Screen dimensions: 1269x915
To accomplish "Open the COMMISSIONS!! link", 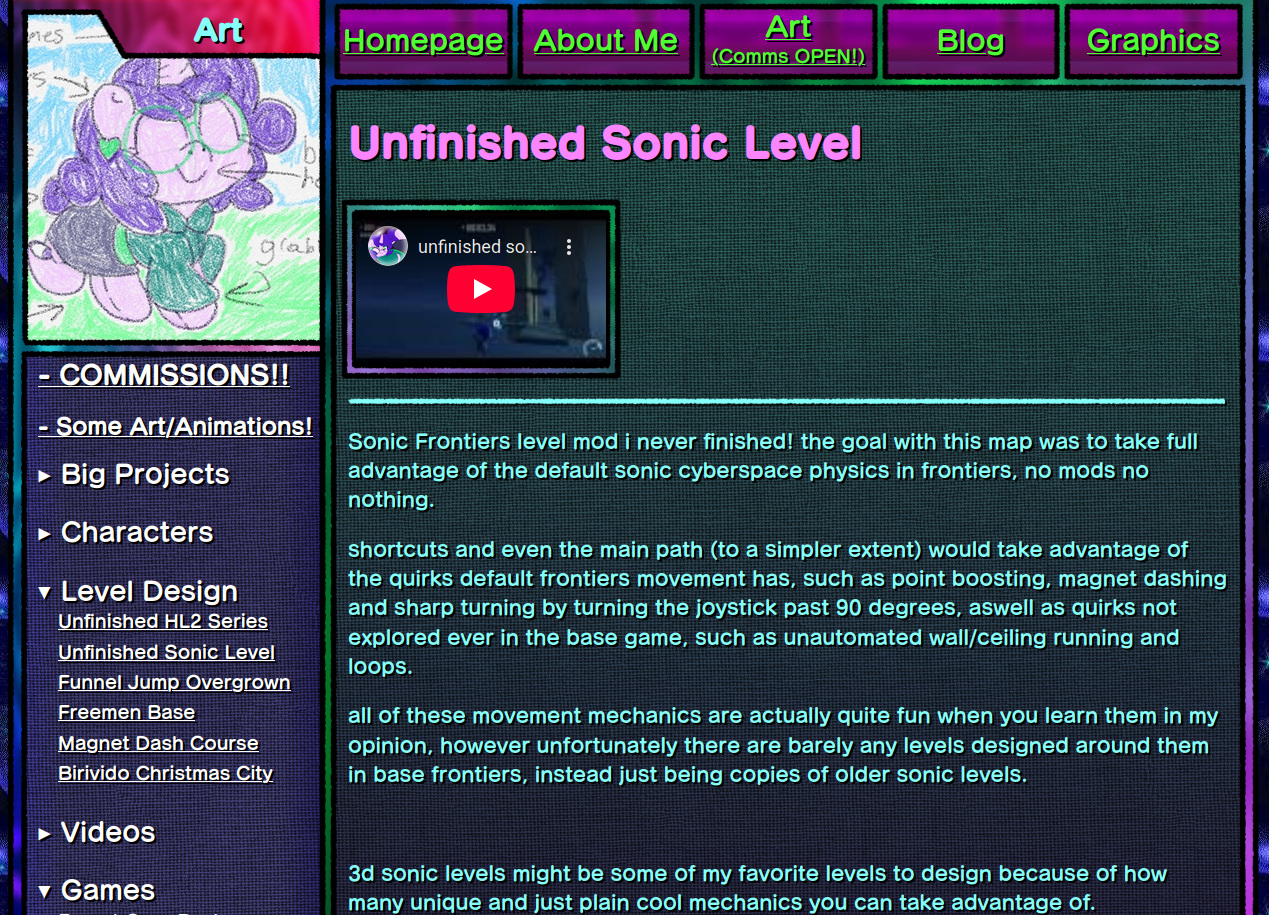I will [x=164, y=375].
